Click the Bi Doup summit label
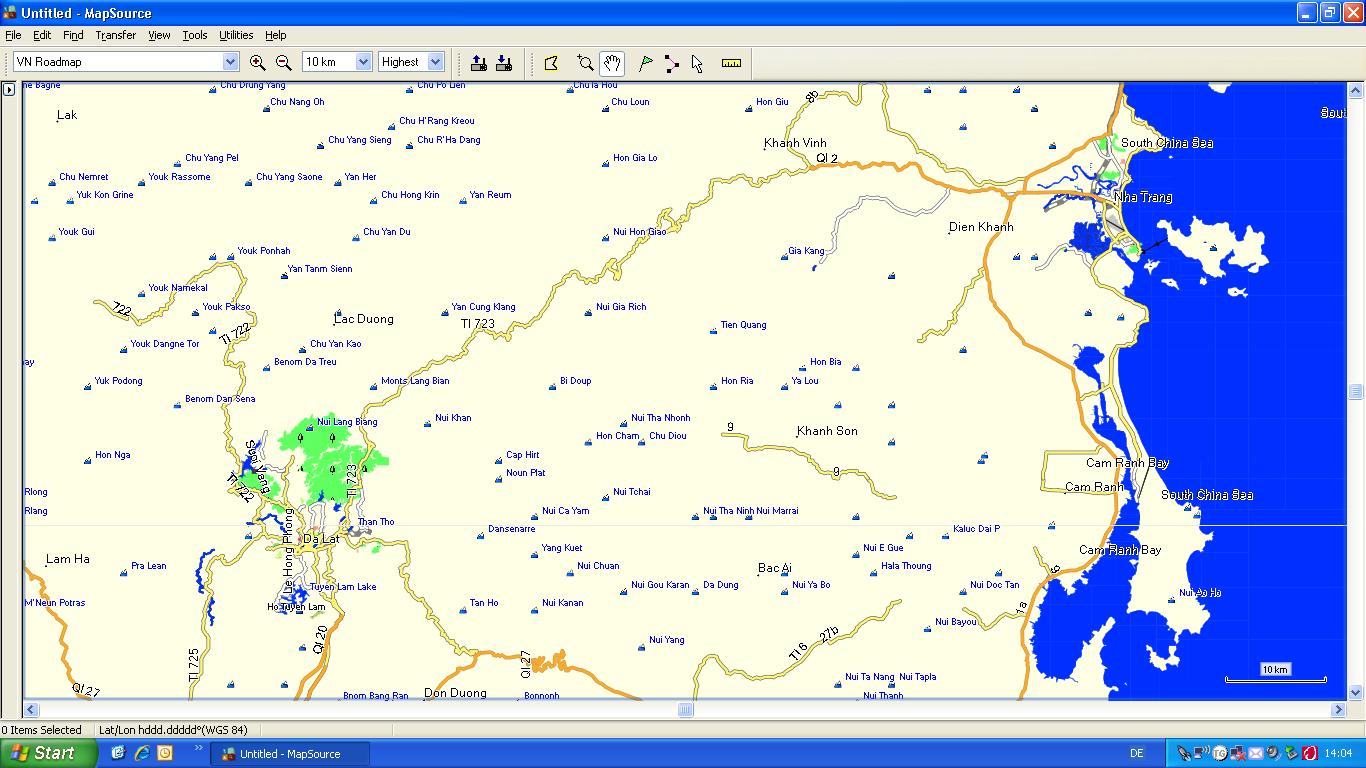This screenshot has height=768, width=1366. (575, 381)
